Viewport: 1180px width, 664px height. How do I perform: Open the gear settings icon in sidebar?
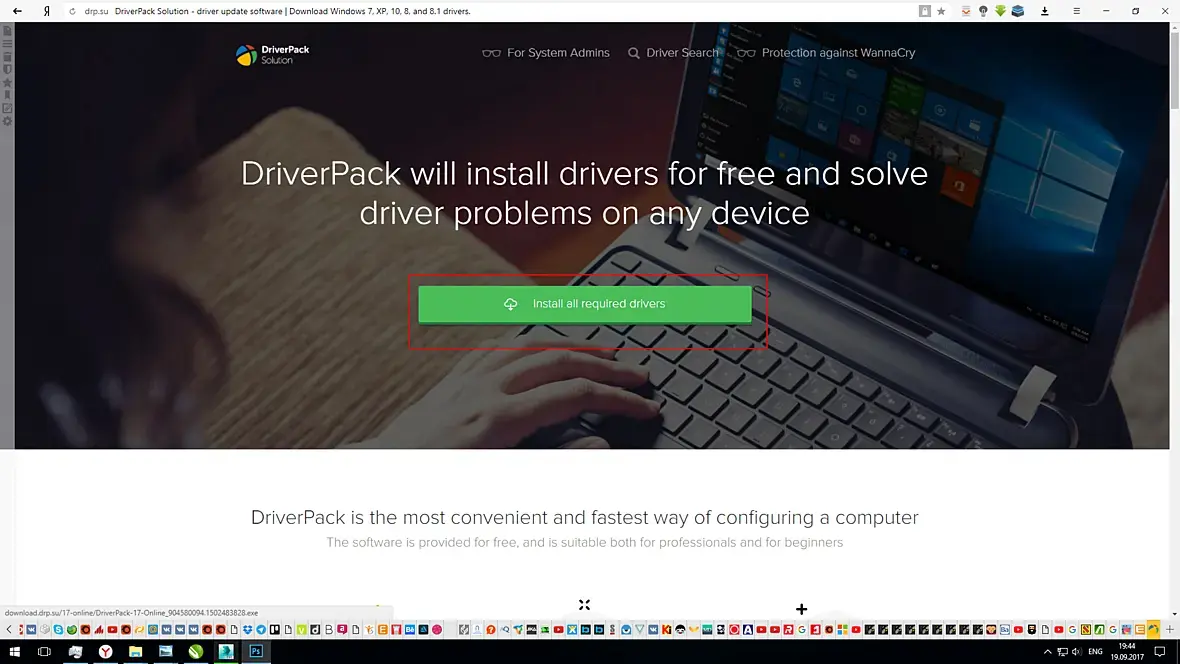(x=8, y=120)
